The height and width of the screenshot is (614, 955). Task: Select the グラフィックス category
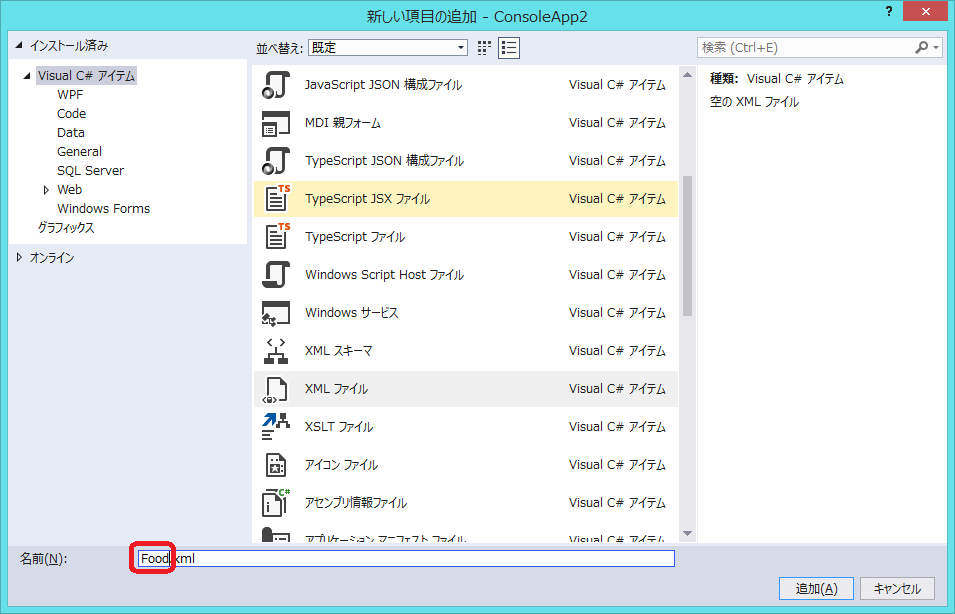point(66,228)
